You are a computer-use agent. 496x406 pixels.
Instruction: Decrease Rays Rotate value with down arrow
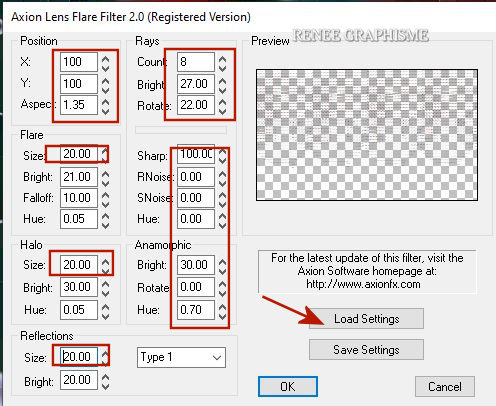point(222,111)
